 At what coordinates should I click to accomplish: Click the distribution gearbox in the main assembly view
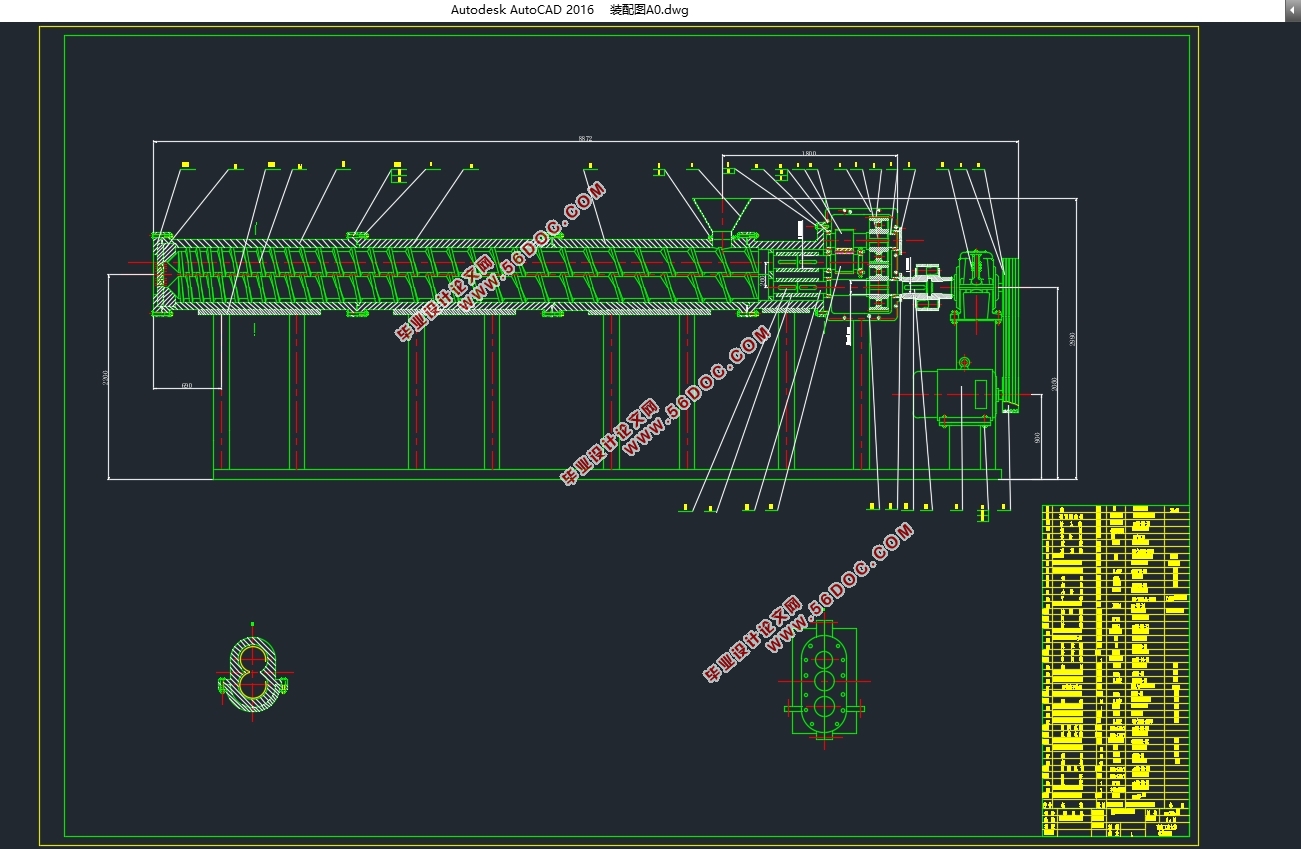click(x=863, y=265)
